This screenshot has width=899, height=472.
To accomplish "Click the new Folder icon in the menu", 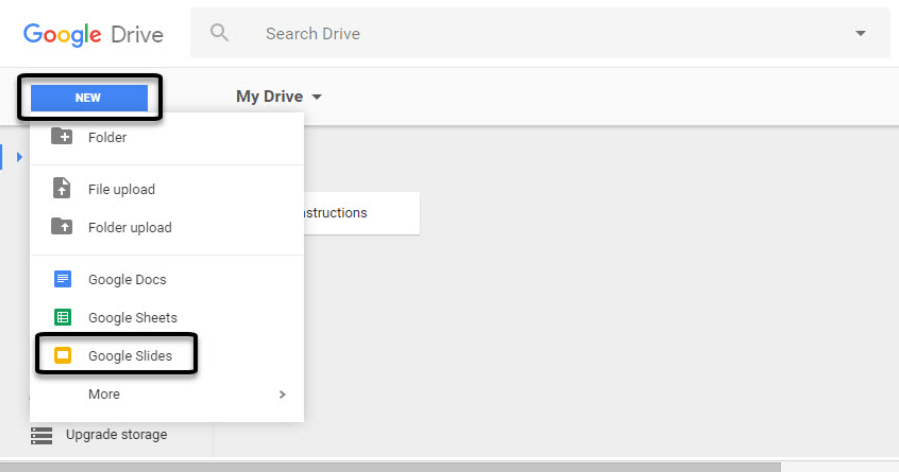I will [x=62, y=137].
